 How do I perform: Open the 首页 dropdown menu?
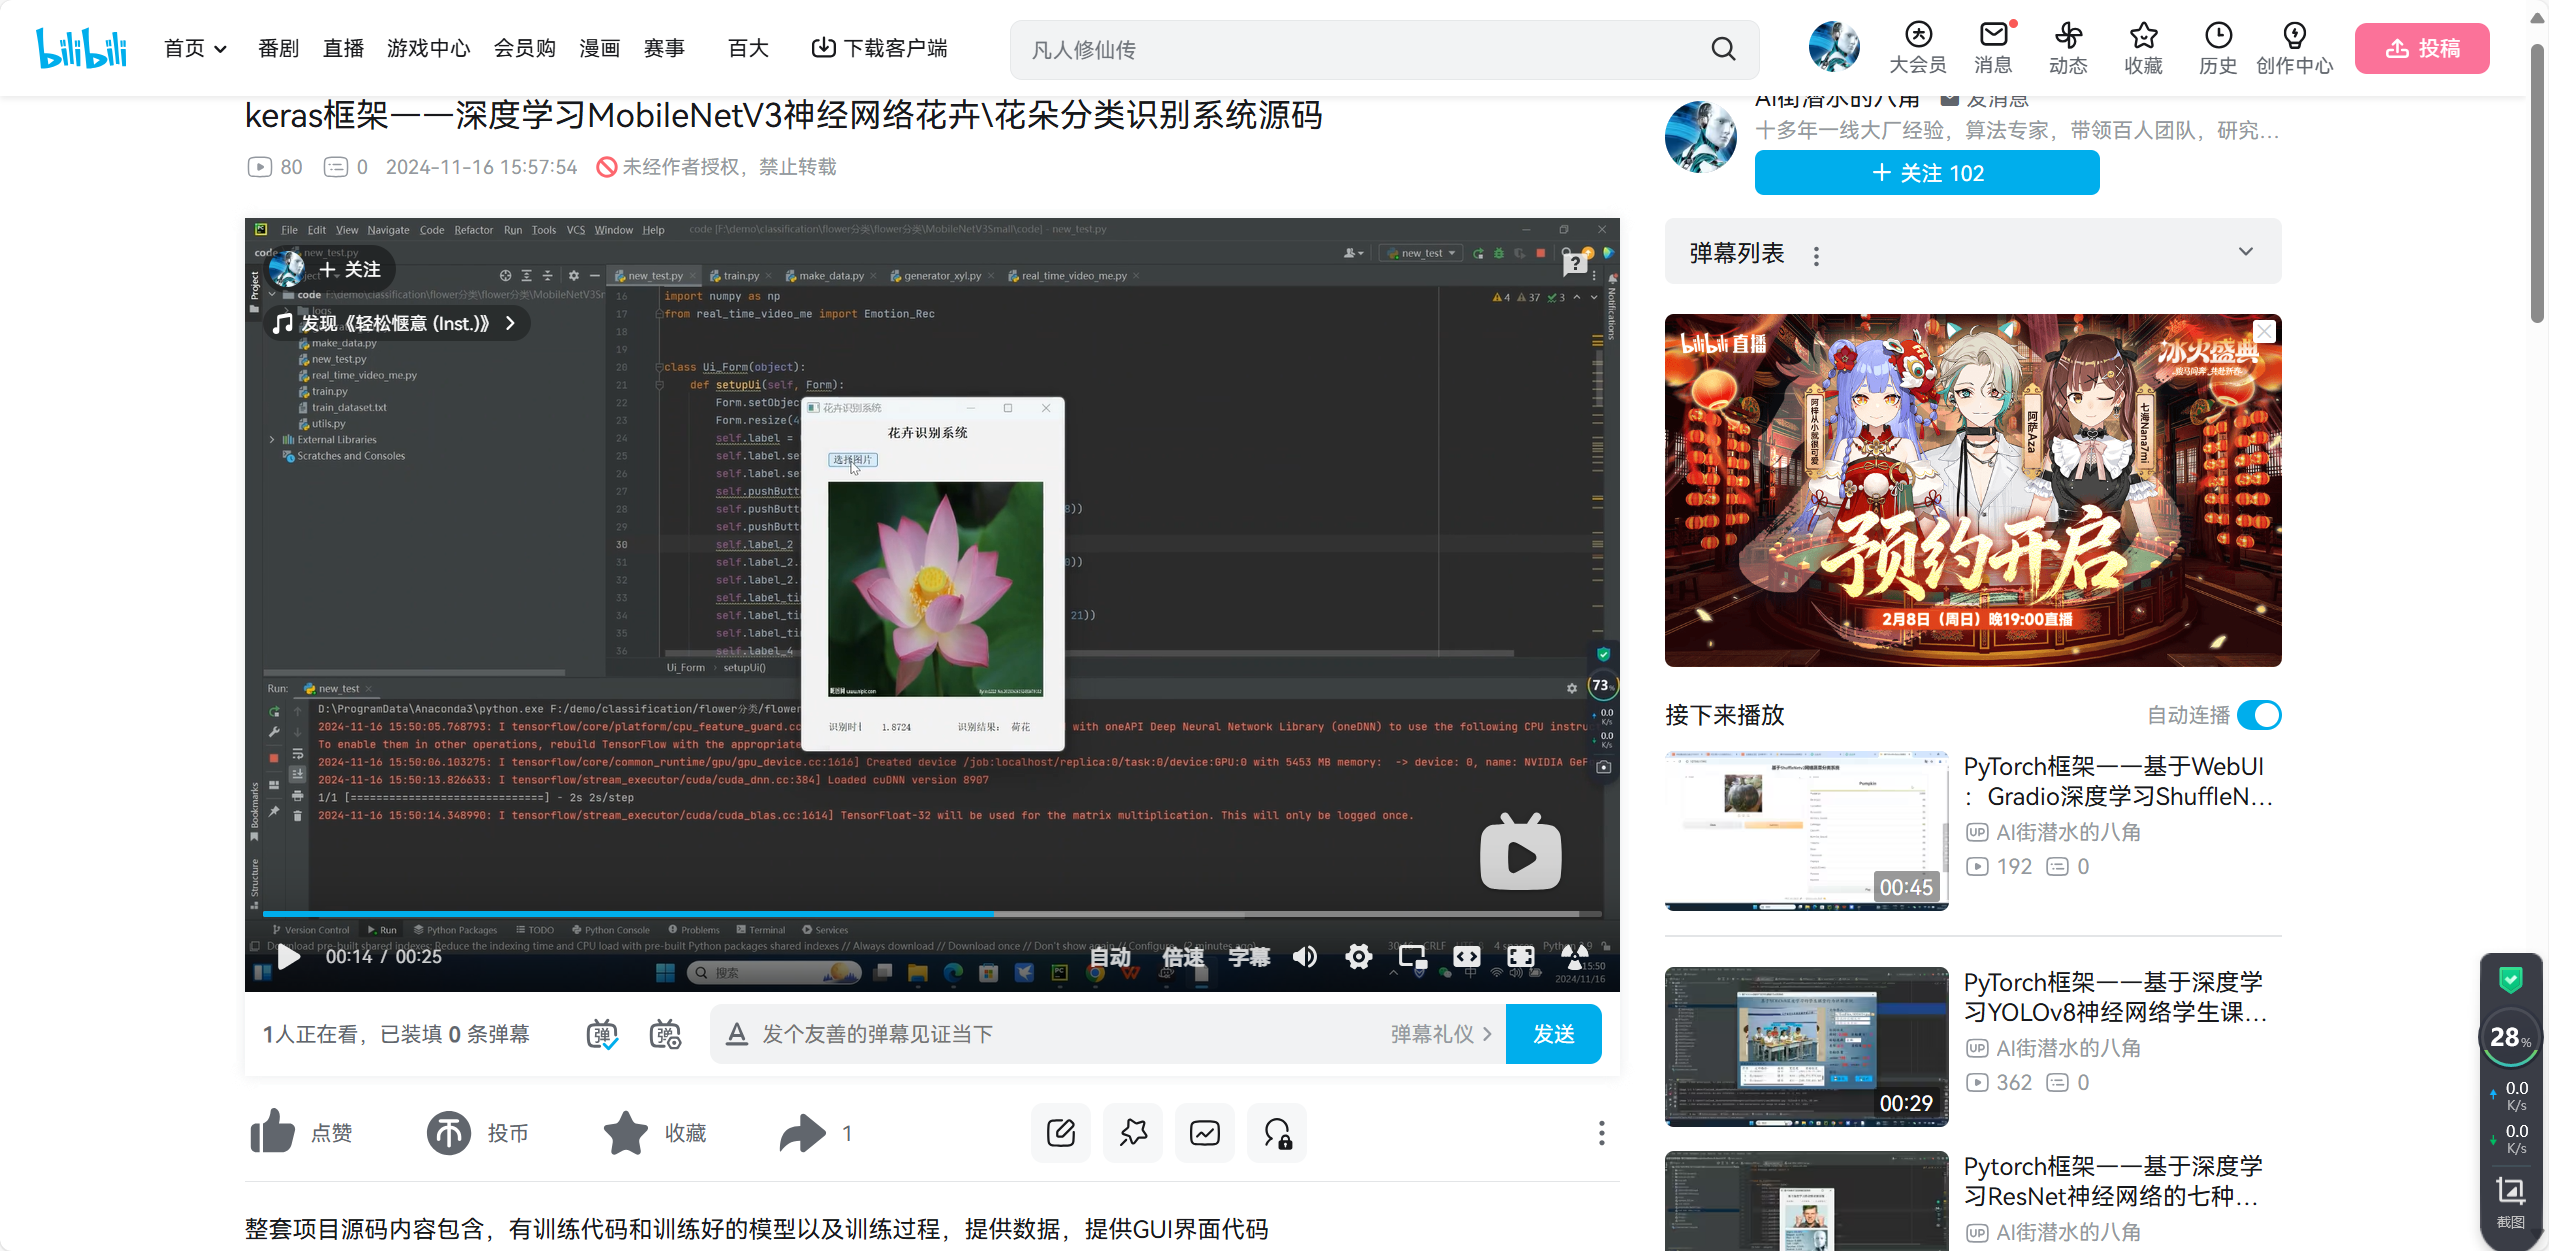click(195, 48)
